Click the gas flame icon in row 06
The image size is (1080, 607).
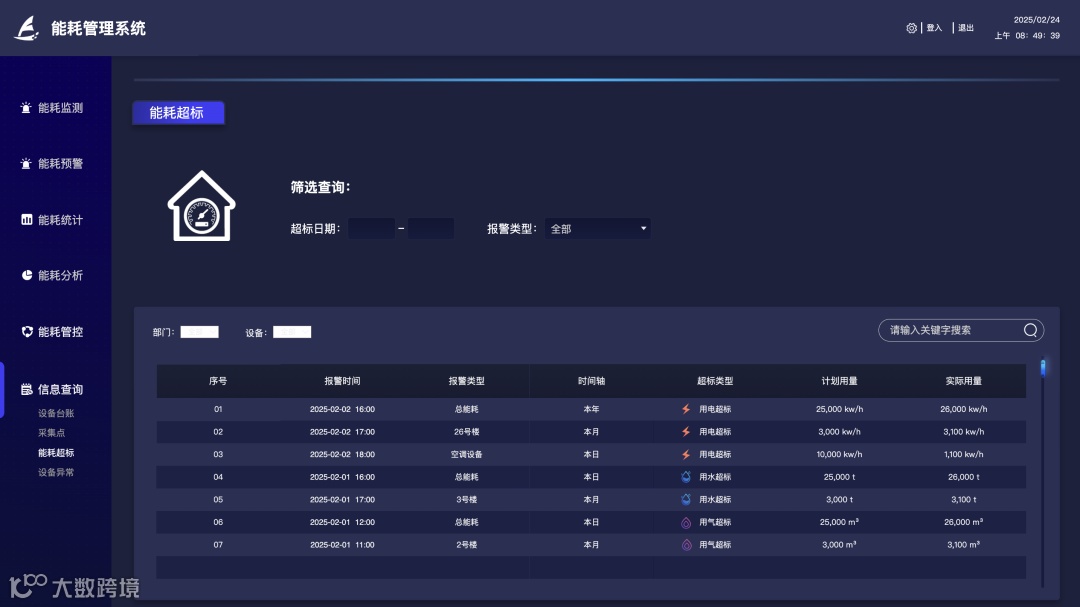click(x=686, y=522)
